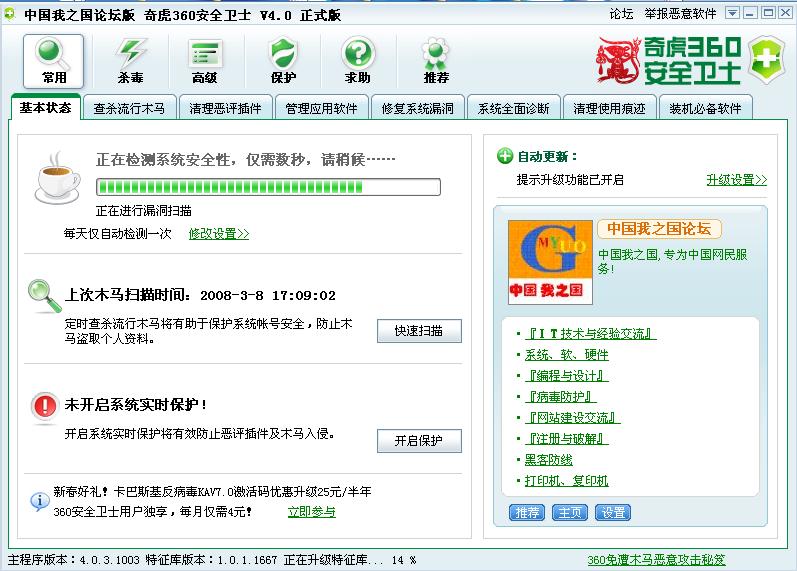This screenshot has width=797, height=571.
Task: Click the 主程序版本 4.0.3.1003 status text
Action: 74,560
